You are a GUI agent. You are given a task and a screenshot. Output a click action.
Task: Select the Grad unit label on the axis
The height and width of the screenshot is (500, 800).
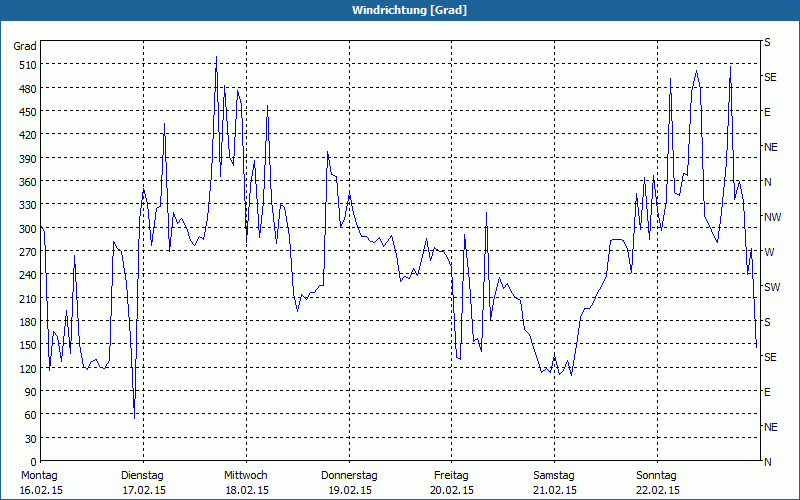pos(25,46)
